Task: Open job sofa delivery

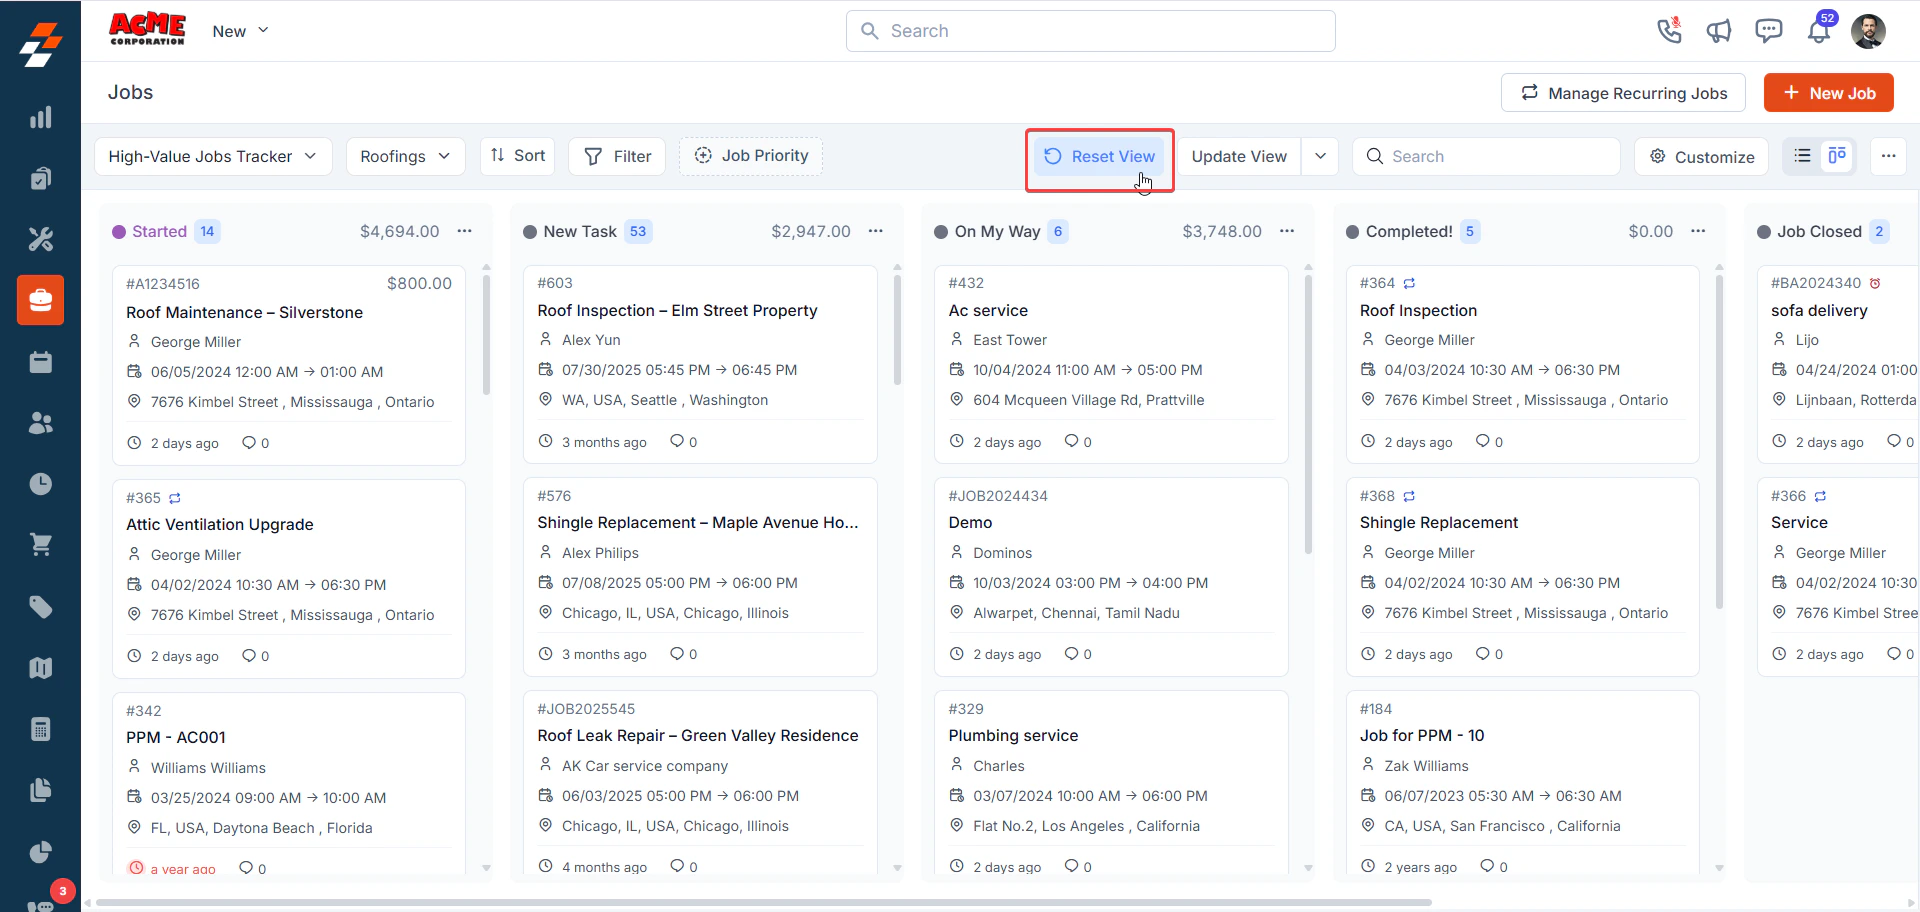Action: pos(1819,311)
